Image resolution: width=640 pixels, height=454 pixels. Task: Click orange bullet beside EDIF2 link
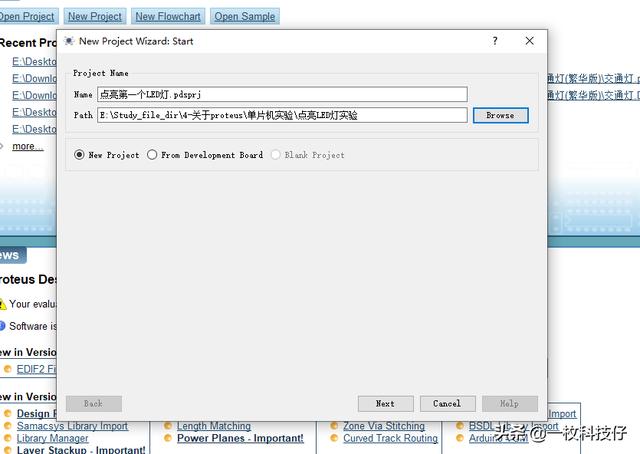[x=7, y=369]
